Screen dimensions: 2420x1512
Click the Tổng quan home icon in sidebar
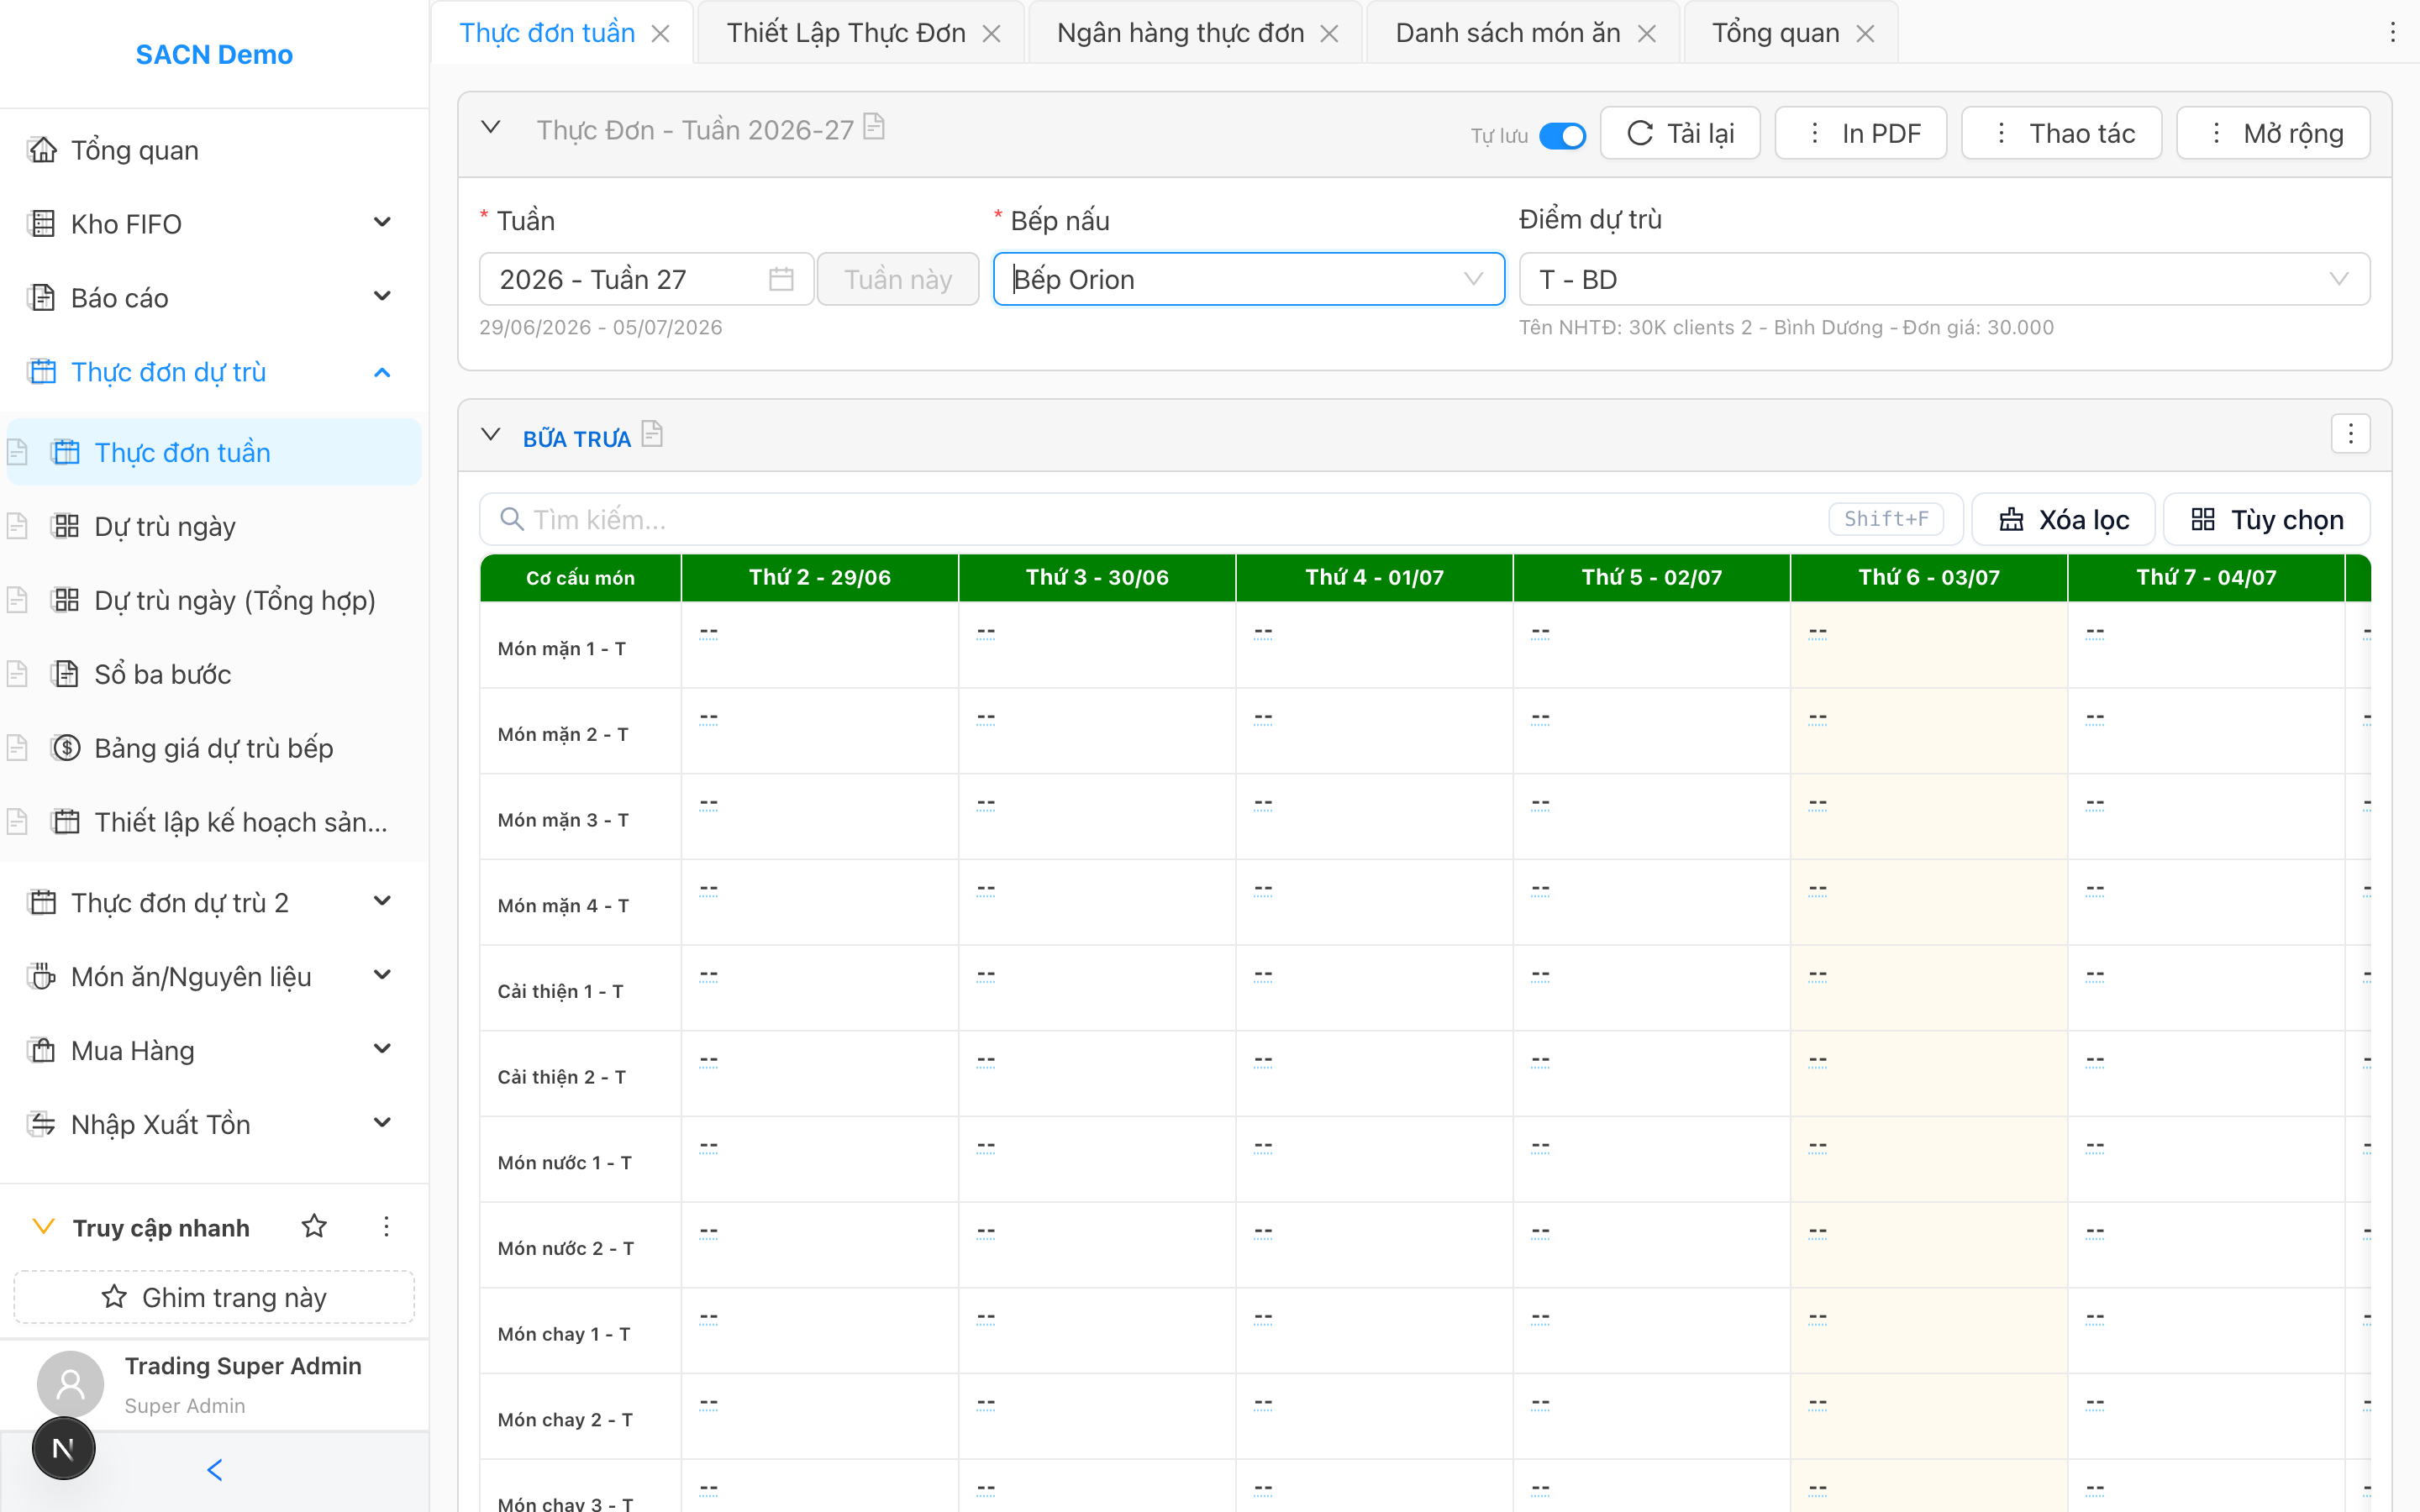pos(42,150)
